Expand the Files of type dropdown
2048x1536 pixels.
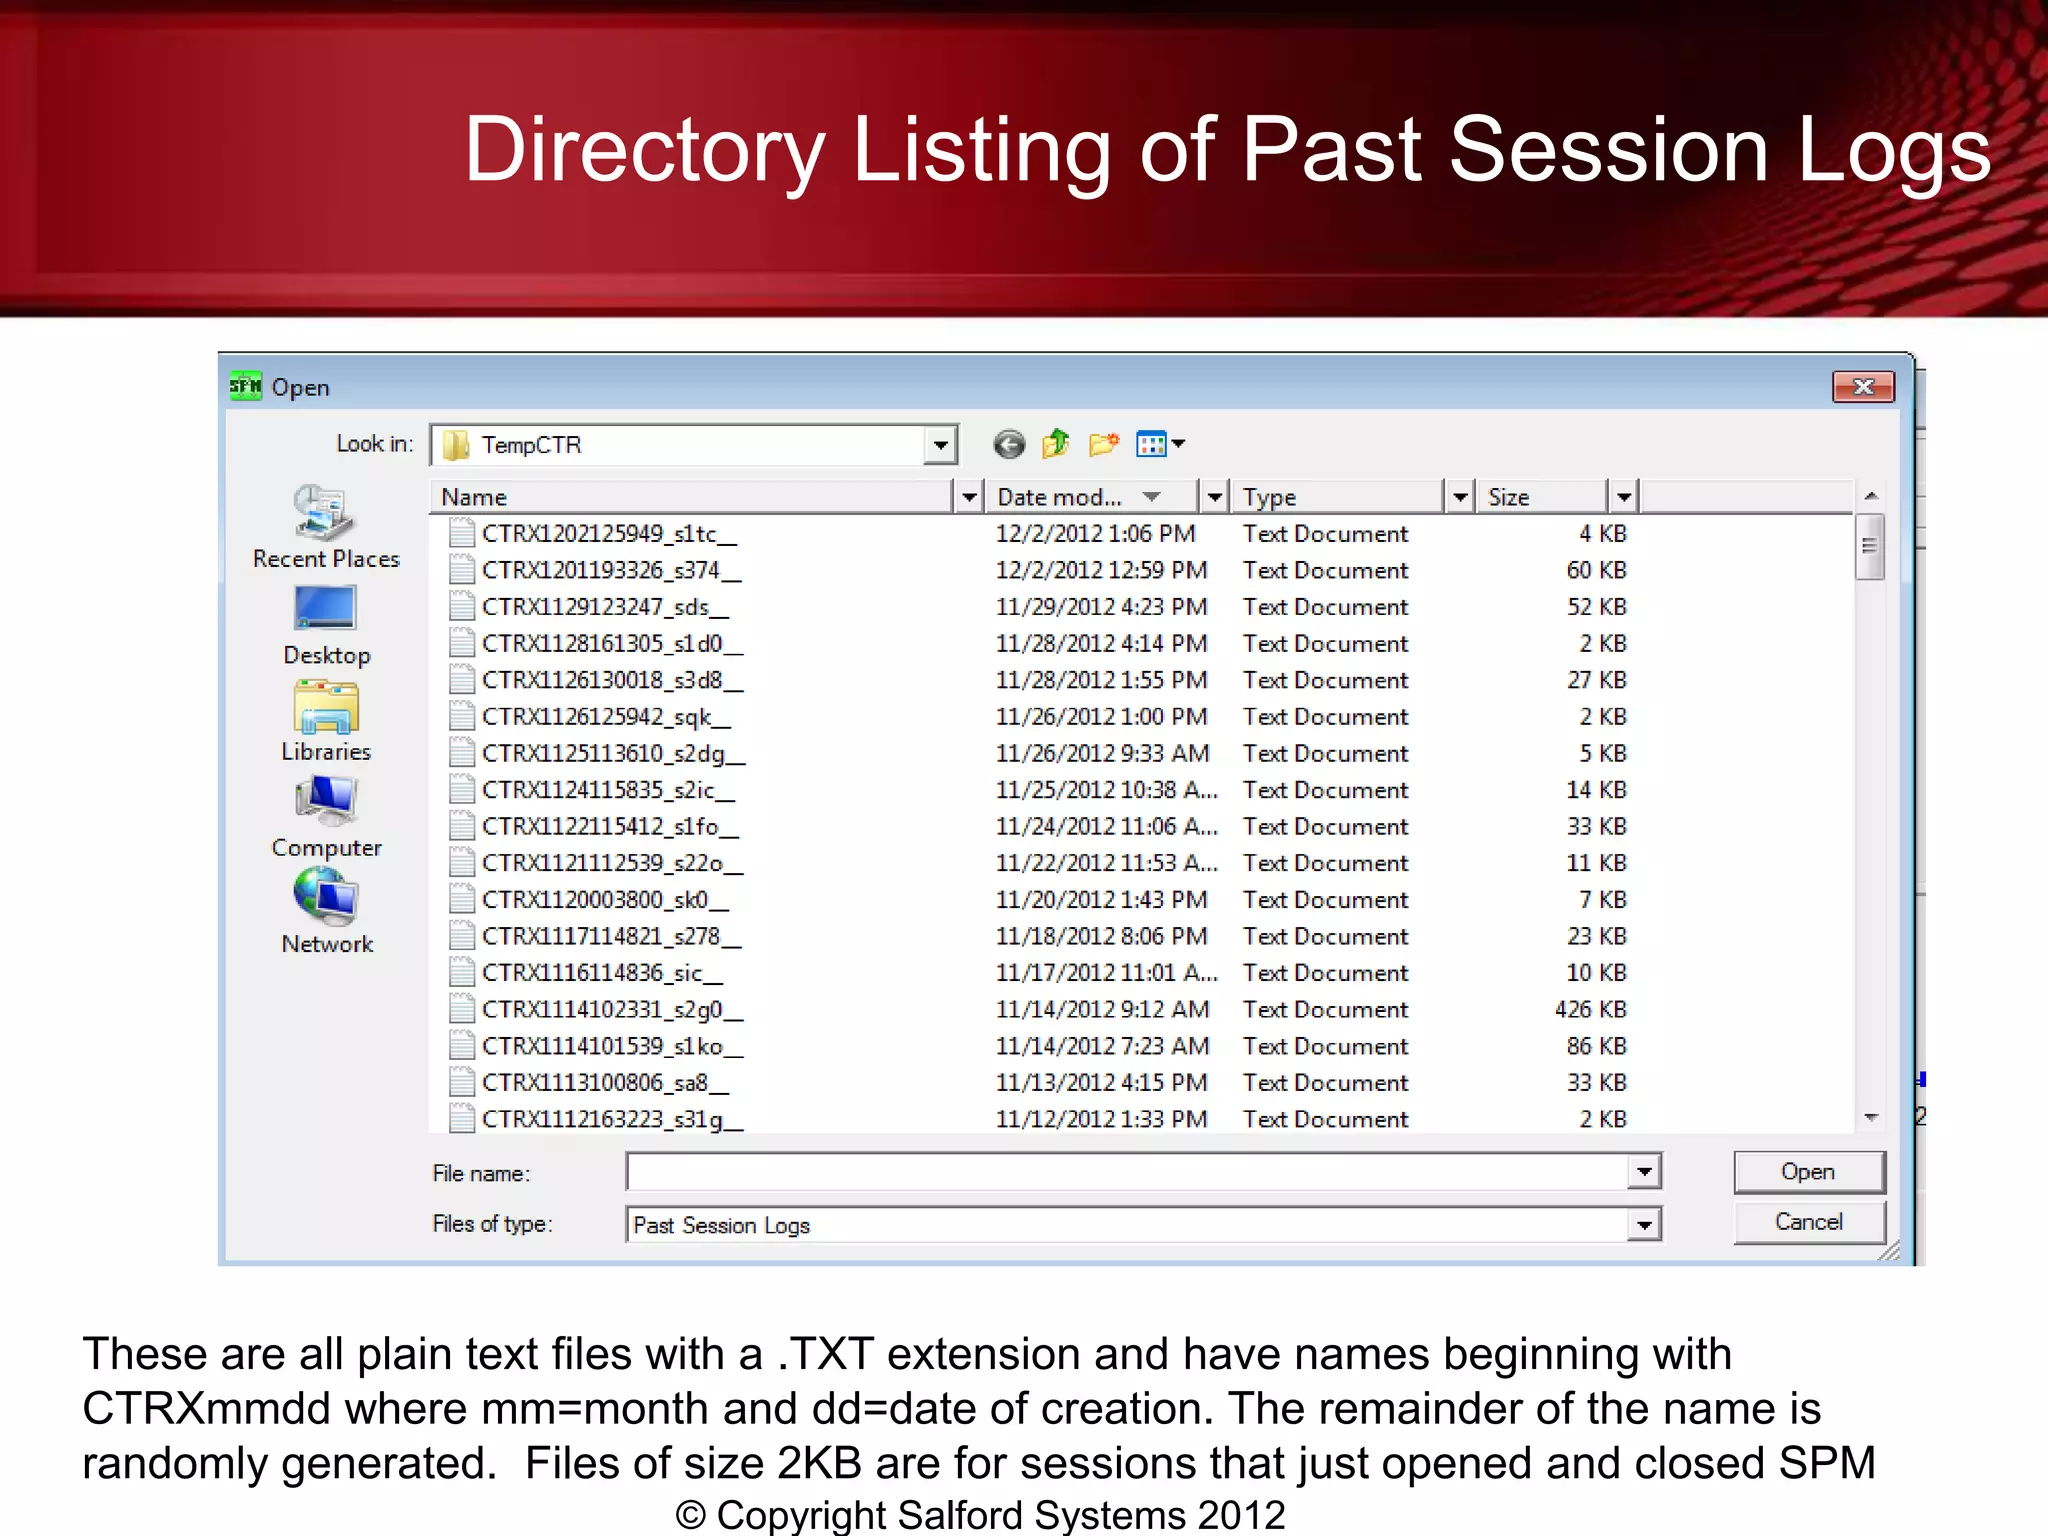(1644, 1224)
